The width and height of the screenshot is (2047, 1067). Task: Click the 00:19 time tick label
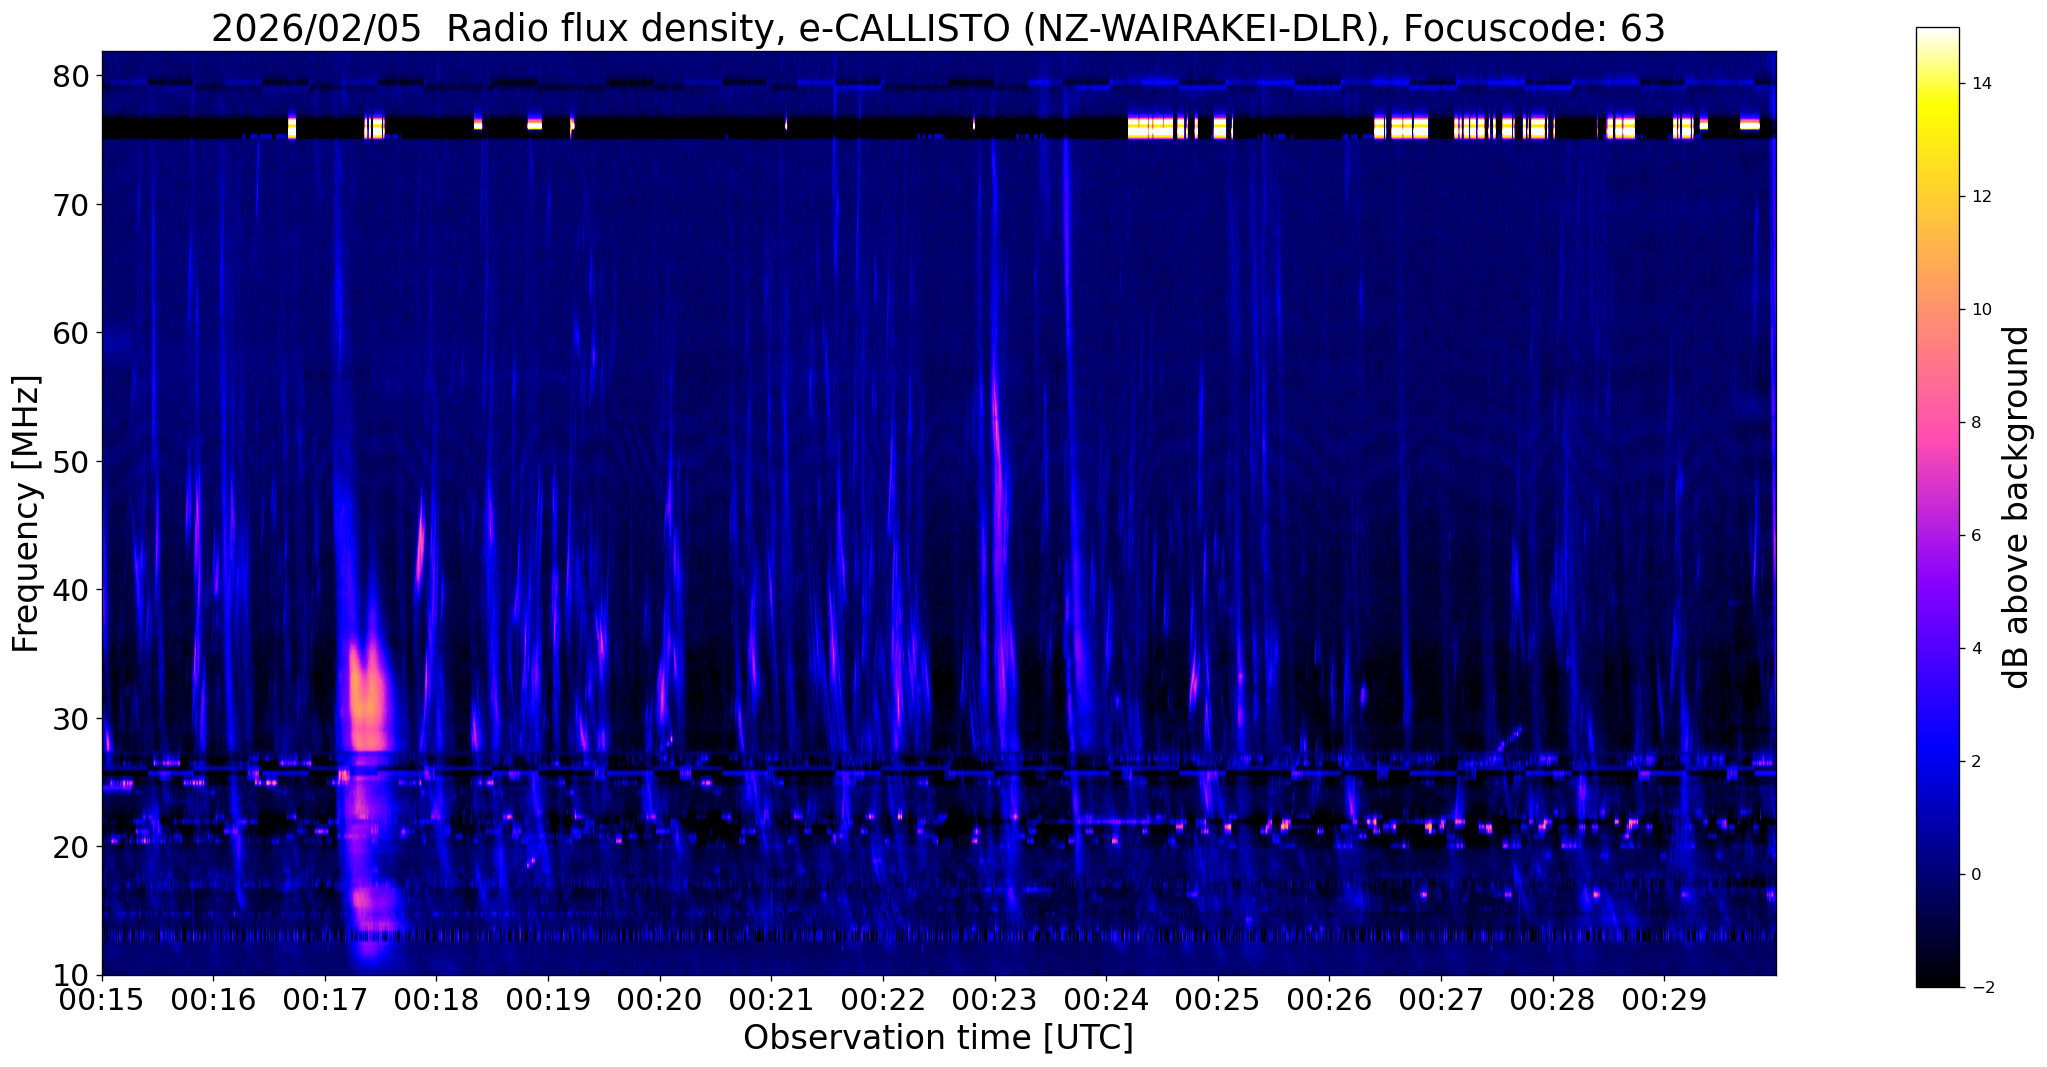pos(548,999)
